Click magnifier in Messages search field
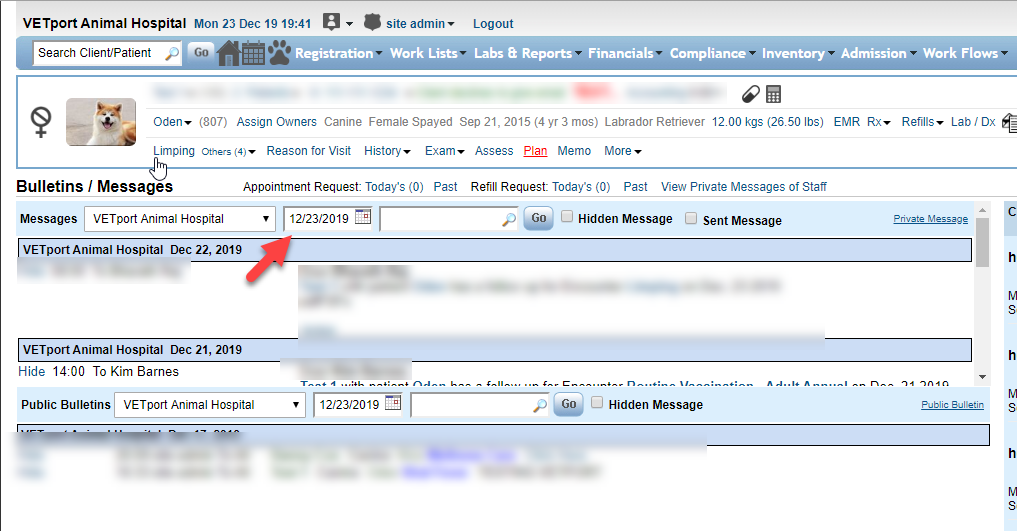 (x=508, y=219)
